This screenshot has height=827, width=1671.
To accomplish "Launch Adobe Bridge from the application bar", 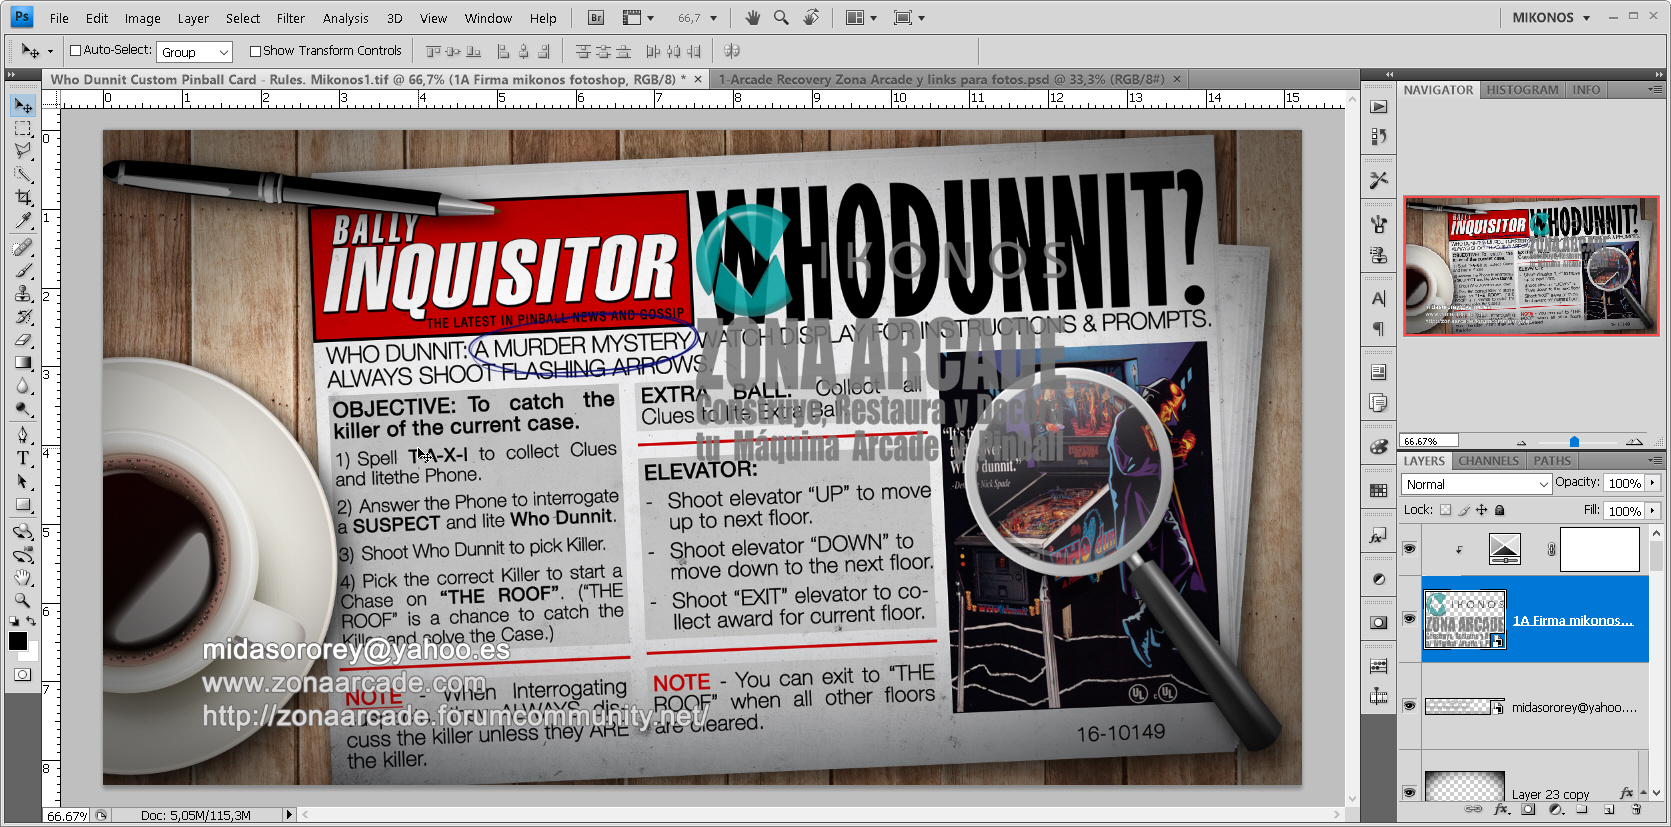I will pos(596,18).
